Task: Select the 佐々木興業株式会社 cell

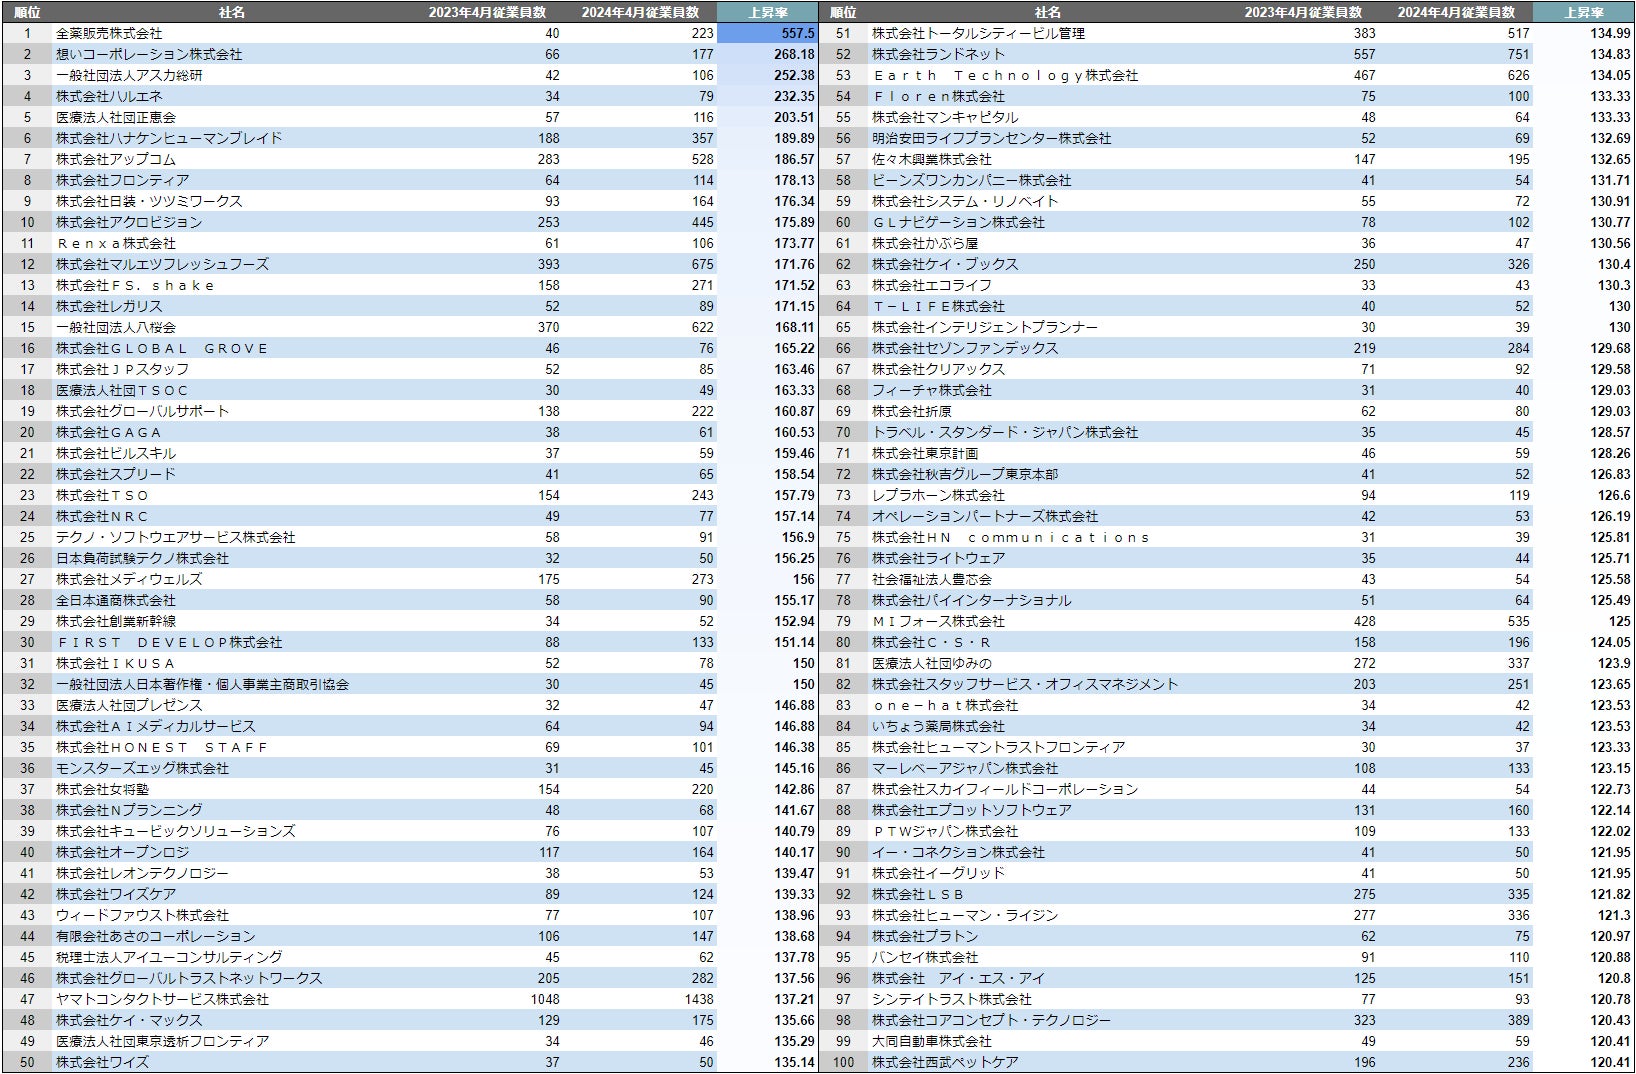Action: [932, 159]
